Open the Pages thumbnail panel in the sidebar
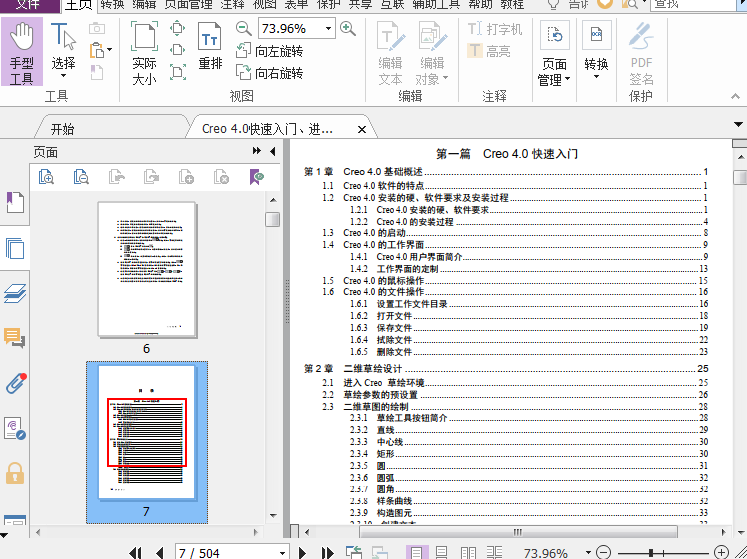747x559 pixels. tap(15, 248)
